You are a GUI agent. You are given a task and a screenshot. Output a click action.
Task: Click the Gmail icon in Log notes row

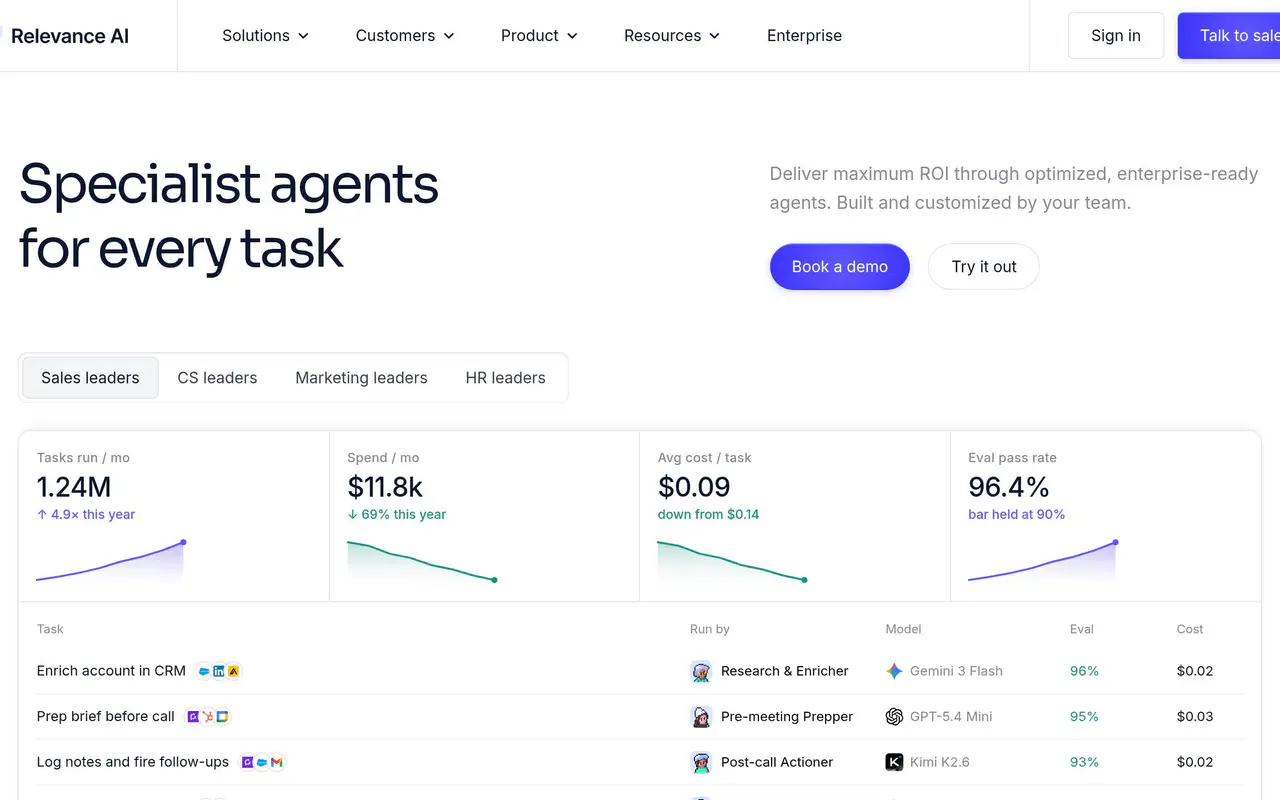click(277, 762)
